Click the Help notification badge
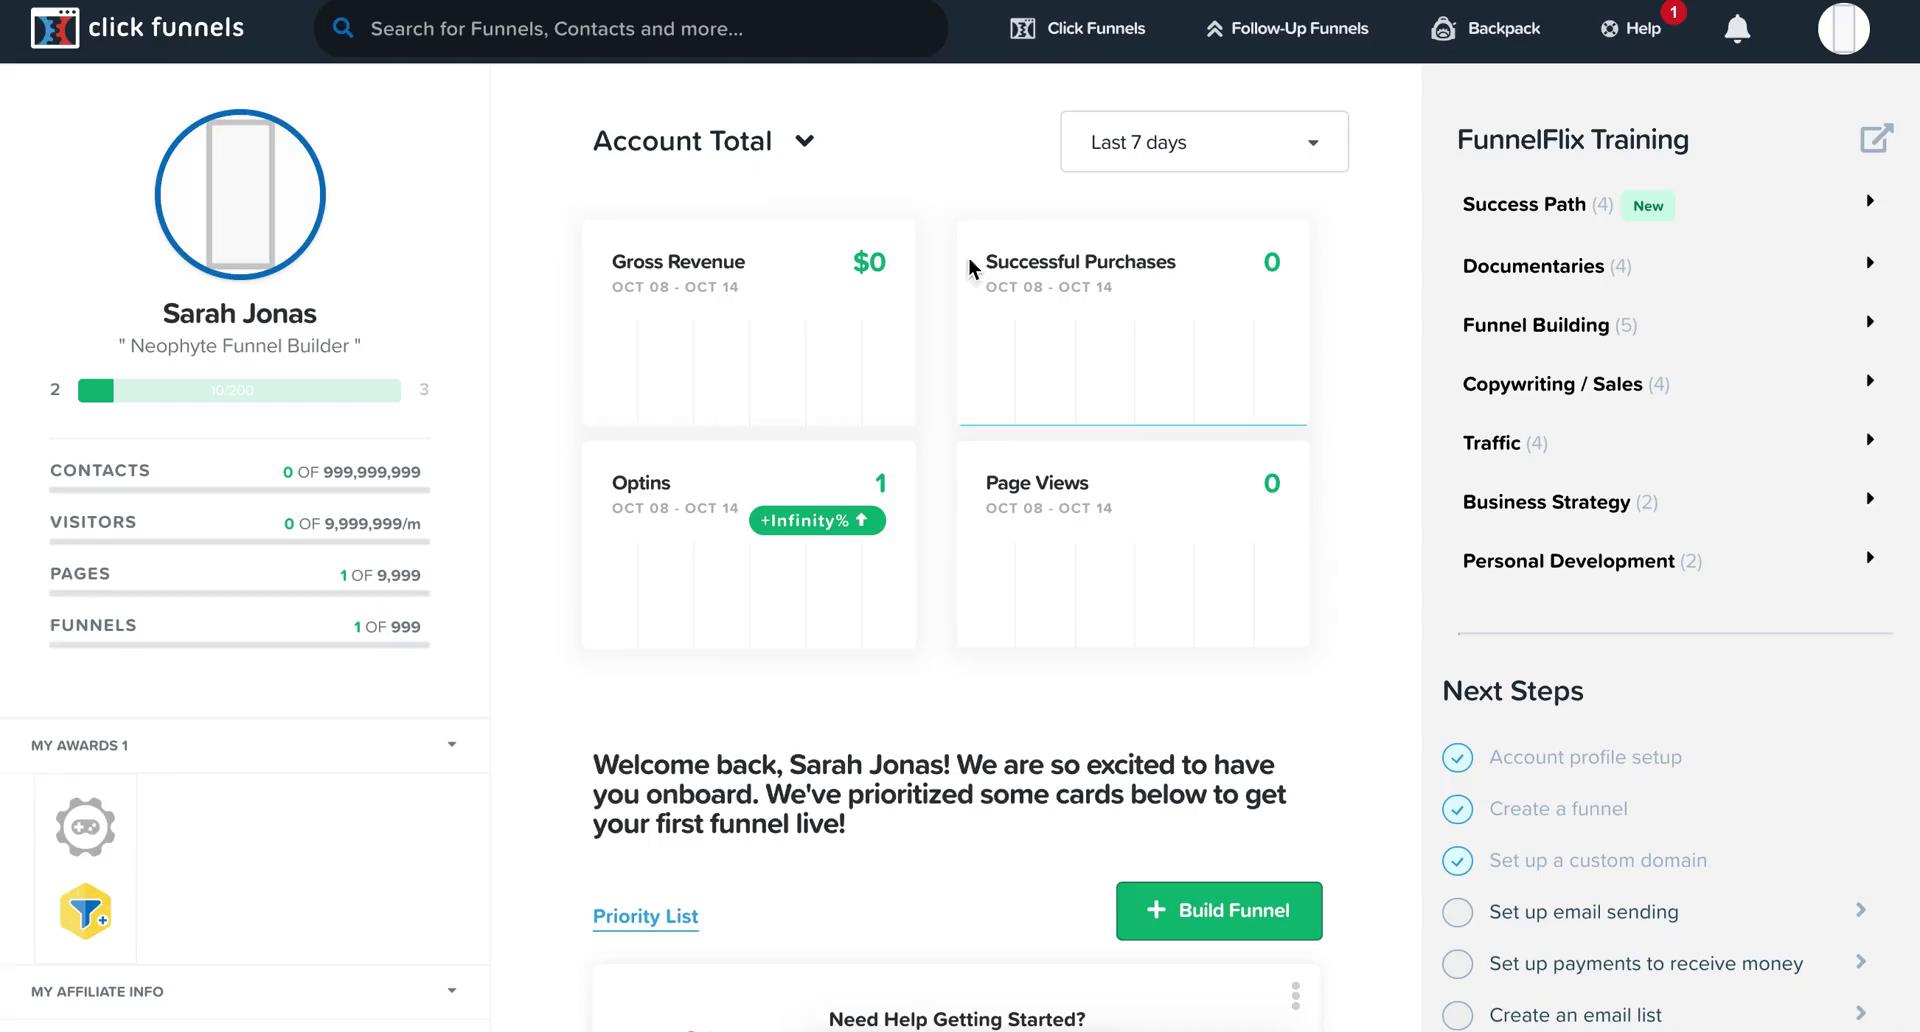Viewport: 1920px width, 1032px height. coord(1673,12)
